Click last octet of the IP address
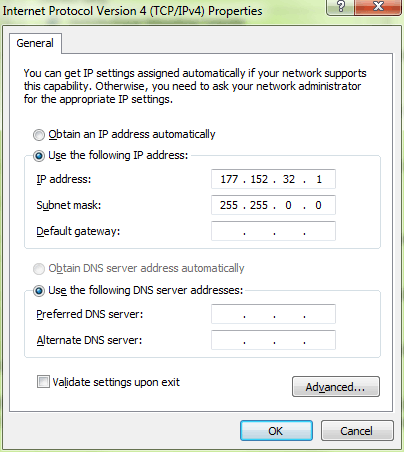Image resolution: width=404 pixels, height=452 pixels. [319, 179]
